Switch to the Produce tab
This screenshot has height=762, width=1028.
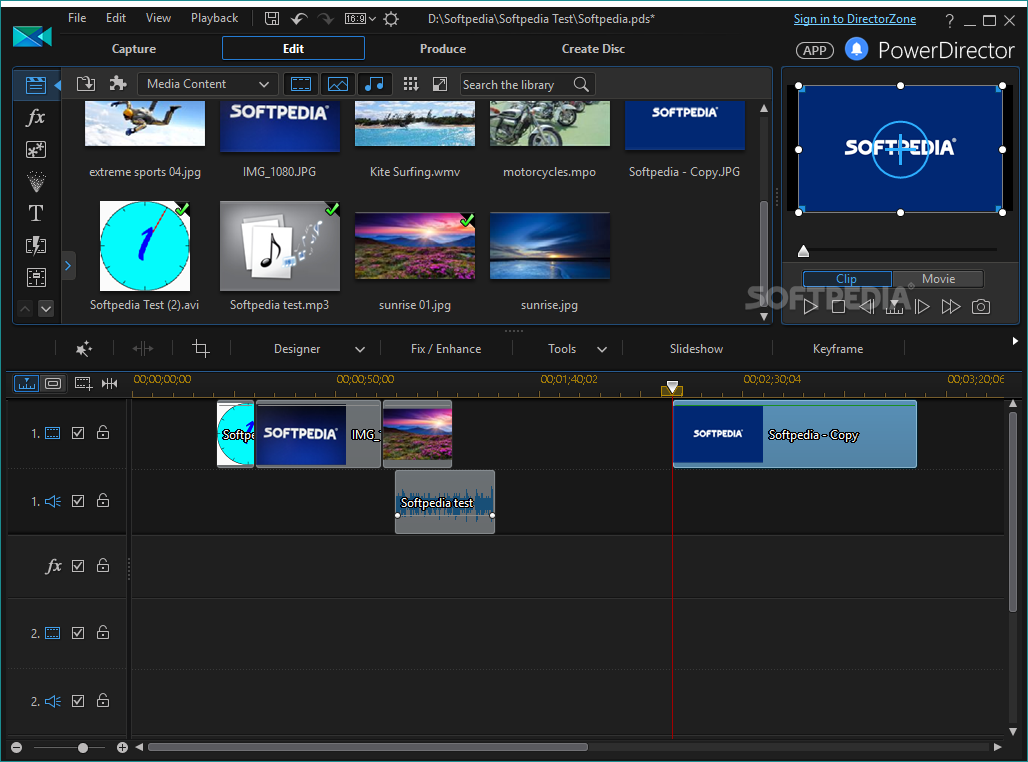coord(443,49)
